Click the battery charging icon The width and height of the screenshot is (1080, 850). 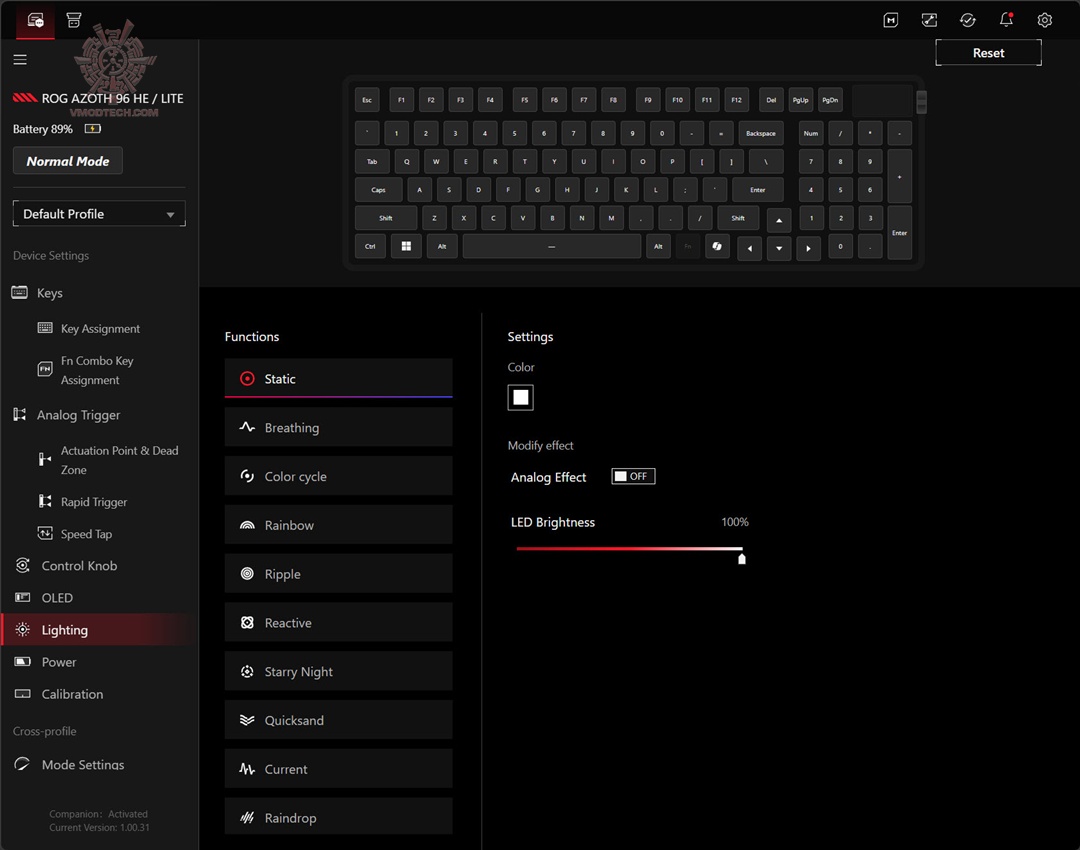tap(92, 129)
